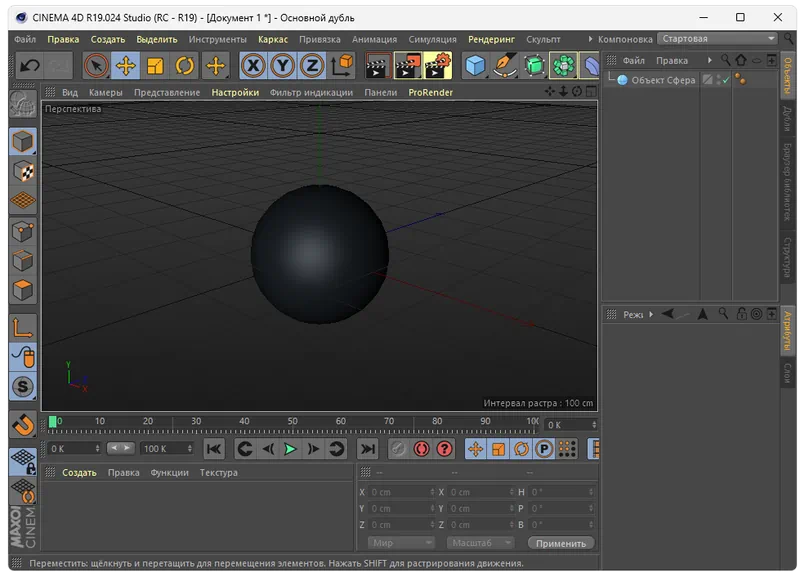Select Workplane mode orange grid icon
The height and width of the screenshot is (573, 800).
pos(23,201)
